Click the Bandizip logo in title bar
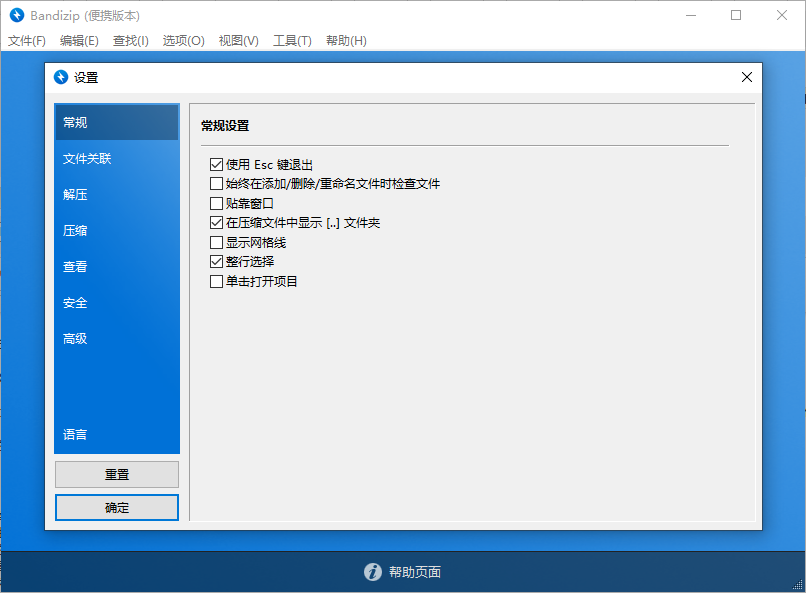Image resolution: width=806 pixels, height=593 pixels. pyautogui.click(x=17, y=15)
